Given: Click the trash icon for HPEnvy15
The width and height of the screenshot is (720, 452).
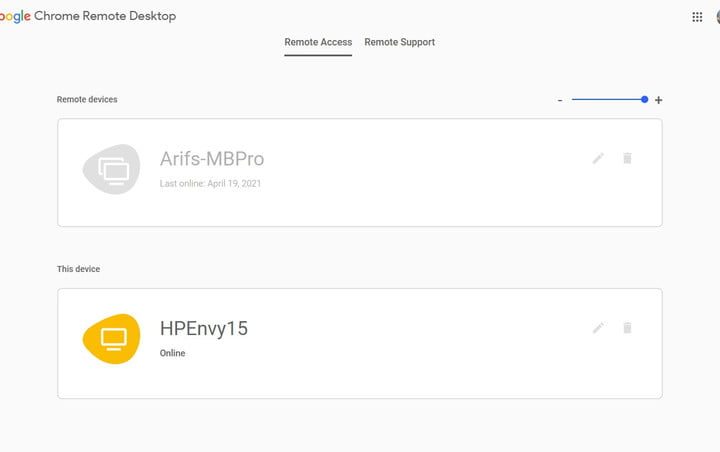Looking at the screenshot, I should pos(627,327).
